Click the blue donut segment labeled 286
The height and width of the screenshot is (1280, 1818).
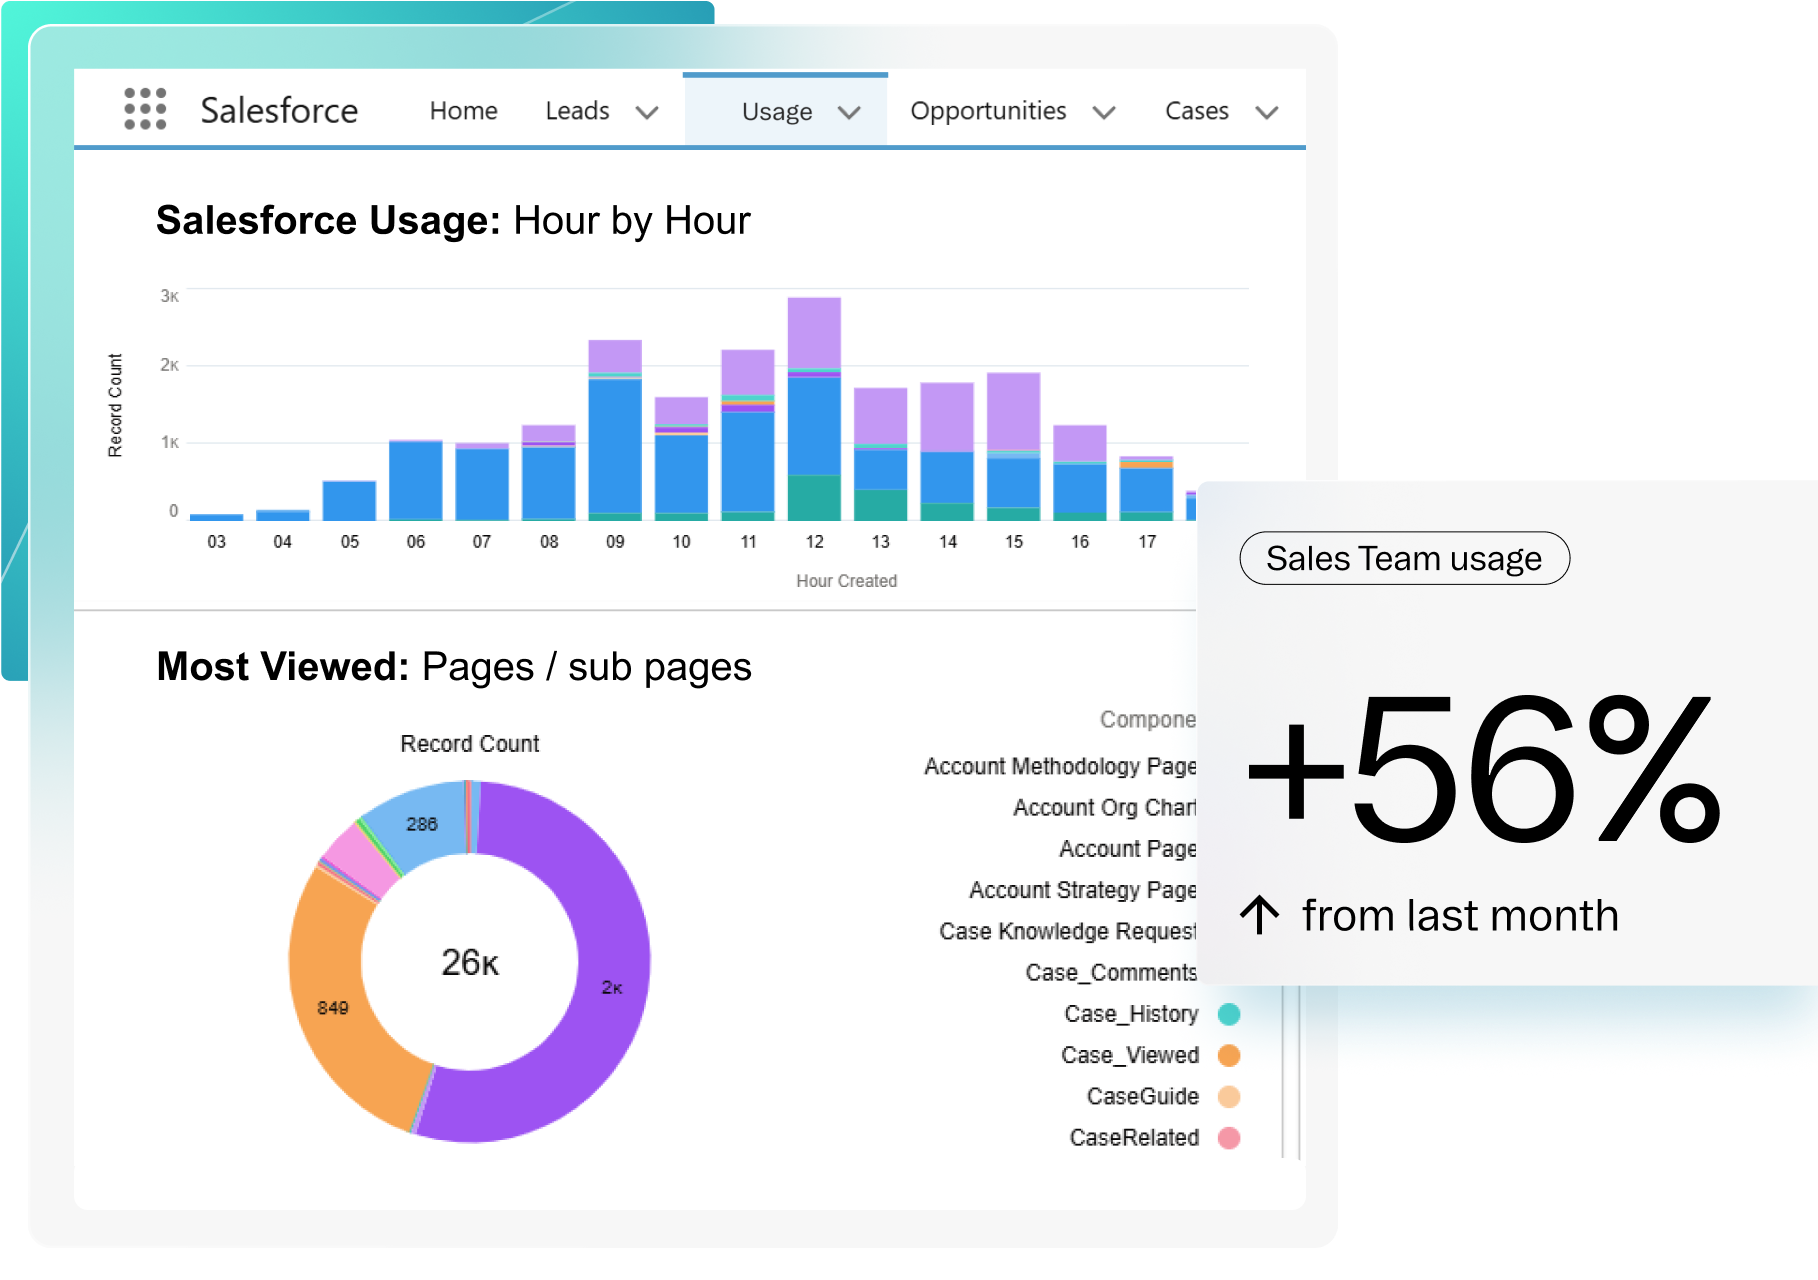pyautogui.click(x=421, y=824)
